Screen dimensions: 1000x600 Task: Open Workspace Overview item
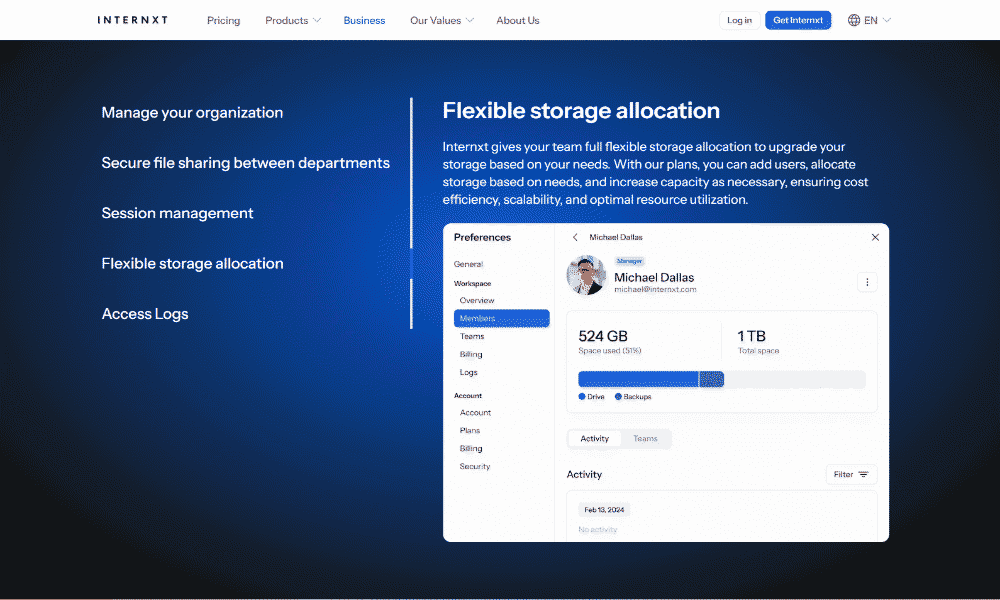477,300
